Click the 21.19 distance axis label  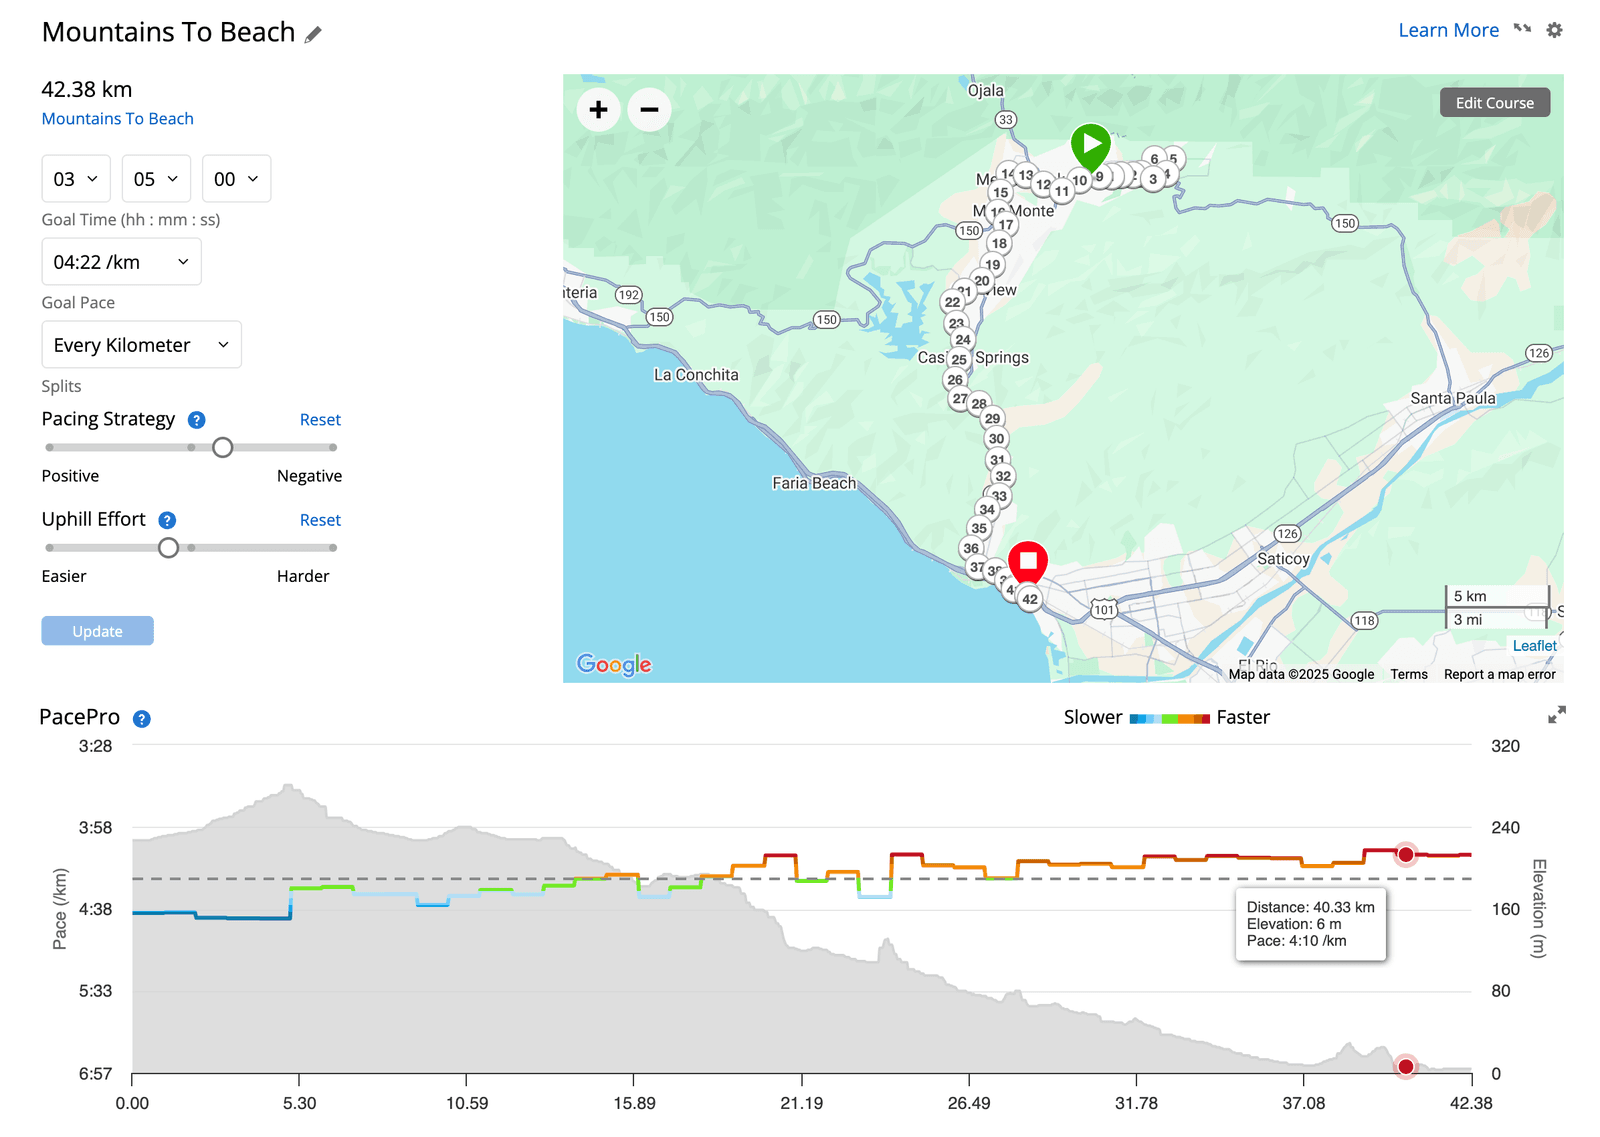click(x=801, y=1103)
